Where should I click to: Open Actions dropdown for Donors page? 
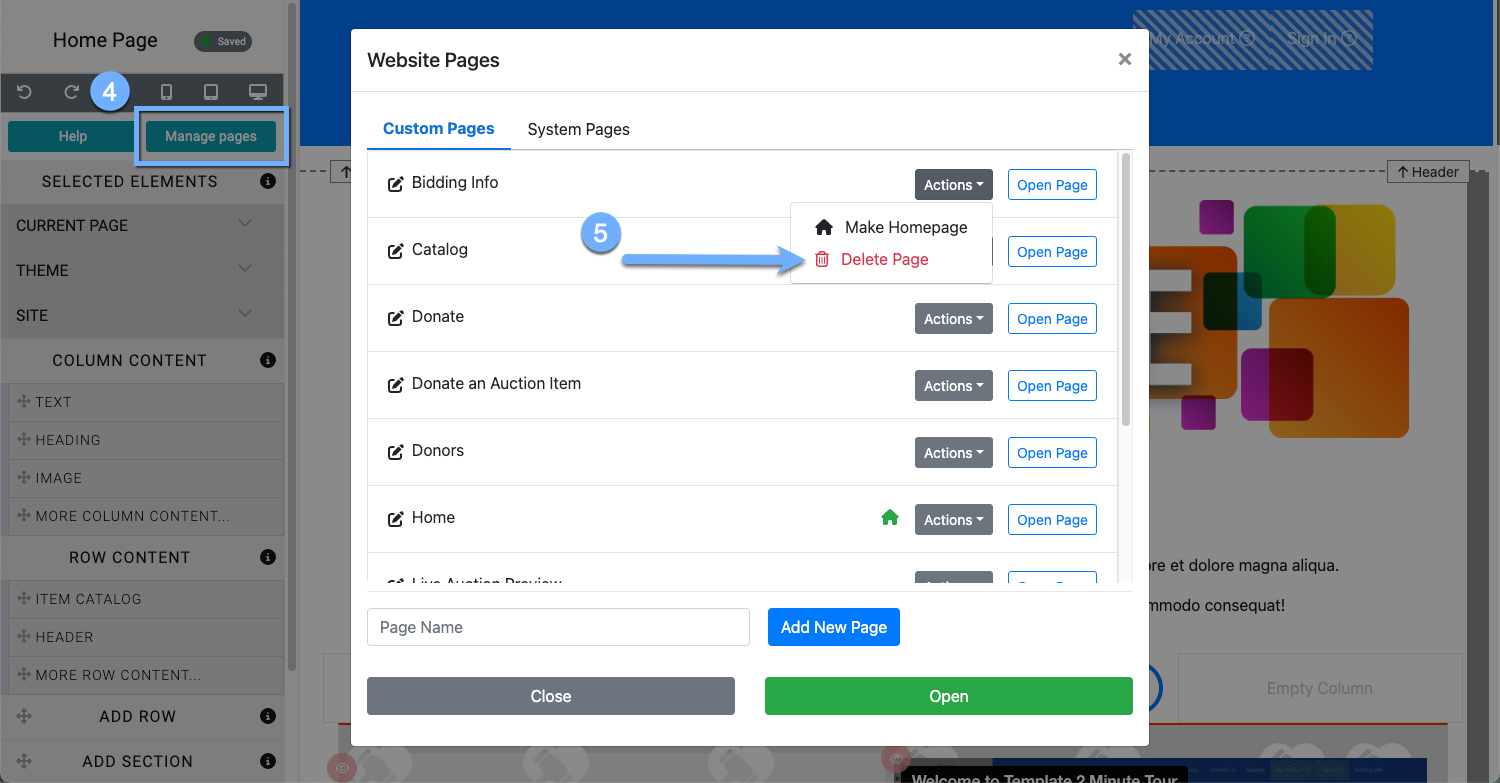953,453
